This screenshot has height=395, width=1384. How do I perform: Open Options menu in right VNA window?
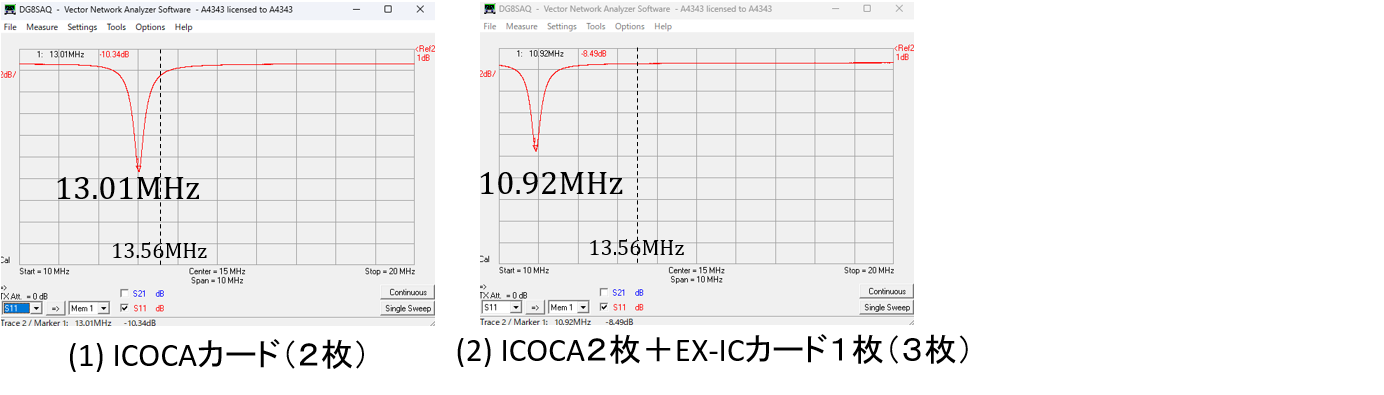pos(629,26)
